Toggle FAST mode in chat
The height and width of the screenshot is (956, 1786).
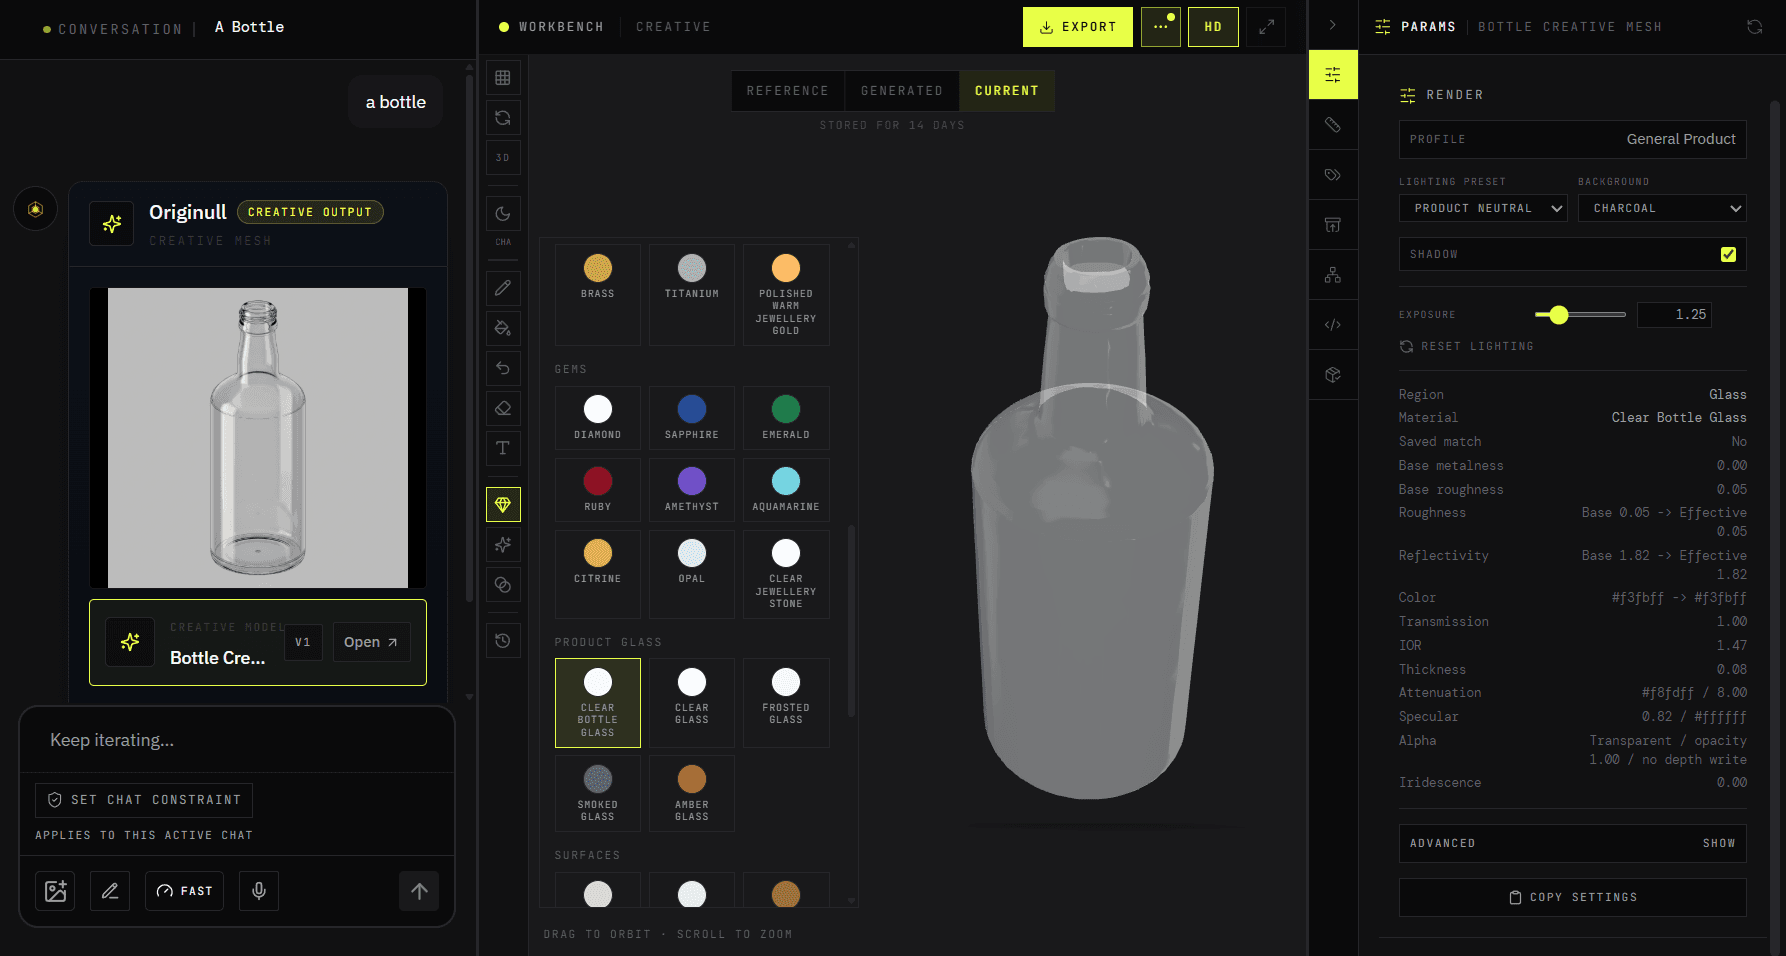[185, 891]
